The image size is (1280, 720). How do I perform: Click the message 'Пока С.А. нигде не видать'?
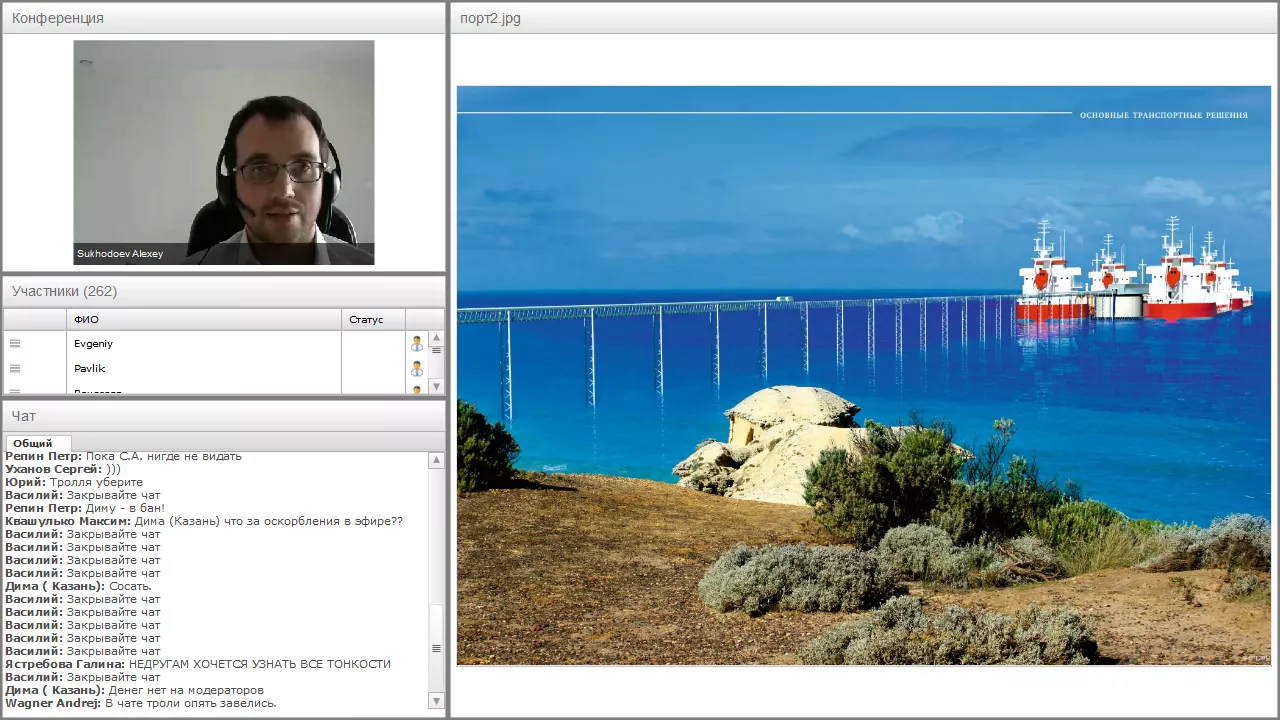[164, 456]
